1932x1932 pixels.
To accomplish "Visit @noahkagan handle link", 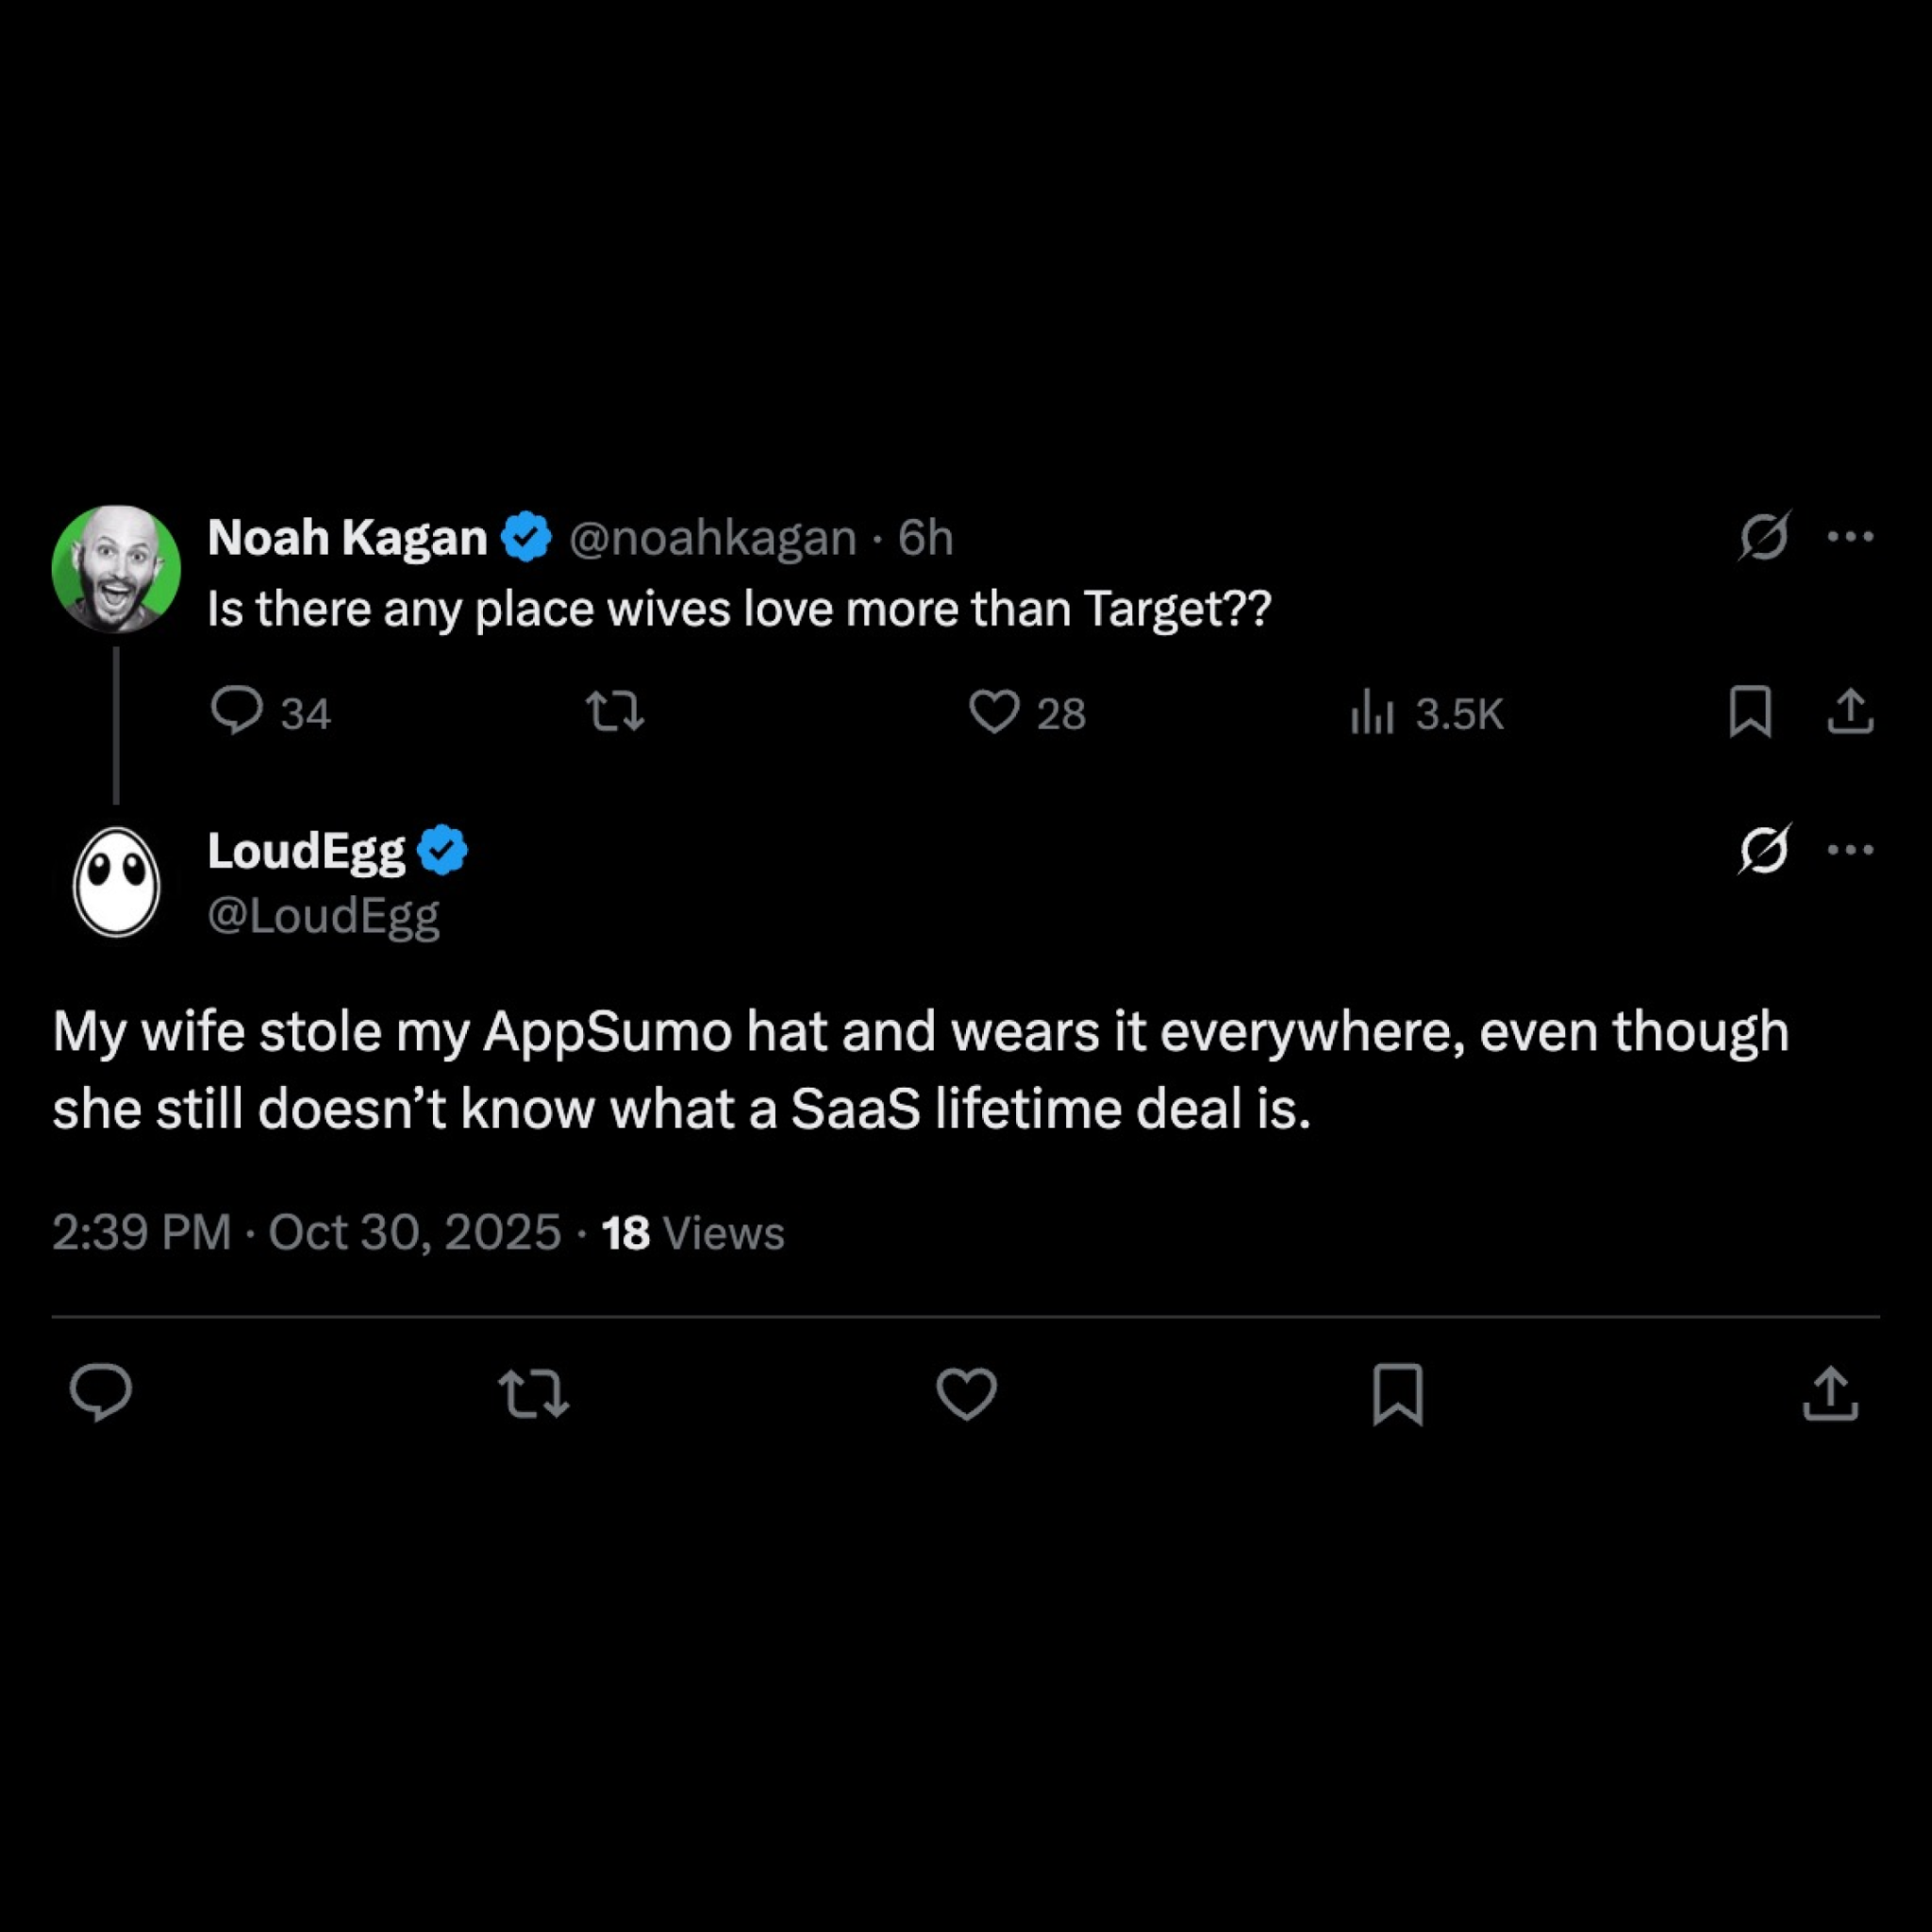I will (713, 538).
